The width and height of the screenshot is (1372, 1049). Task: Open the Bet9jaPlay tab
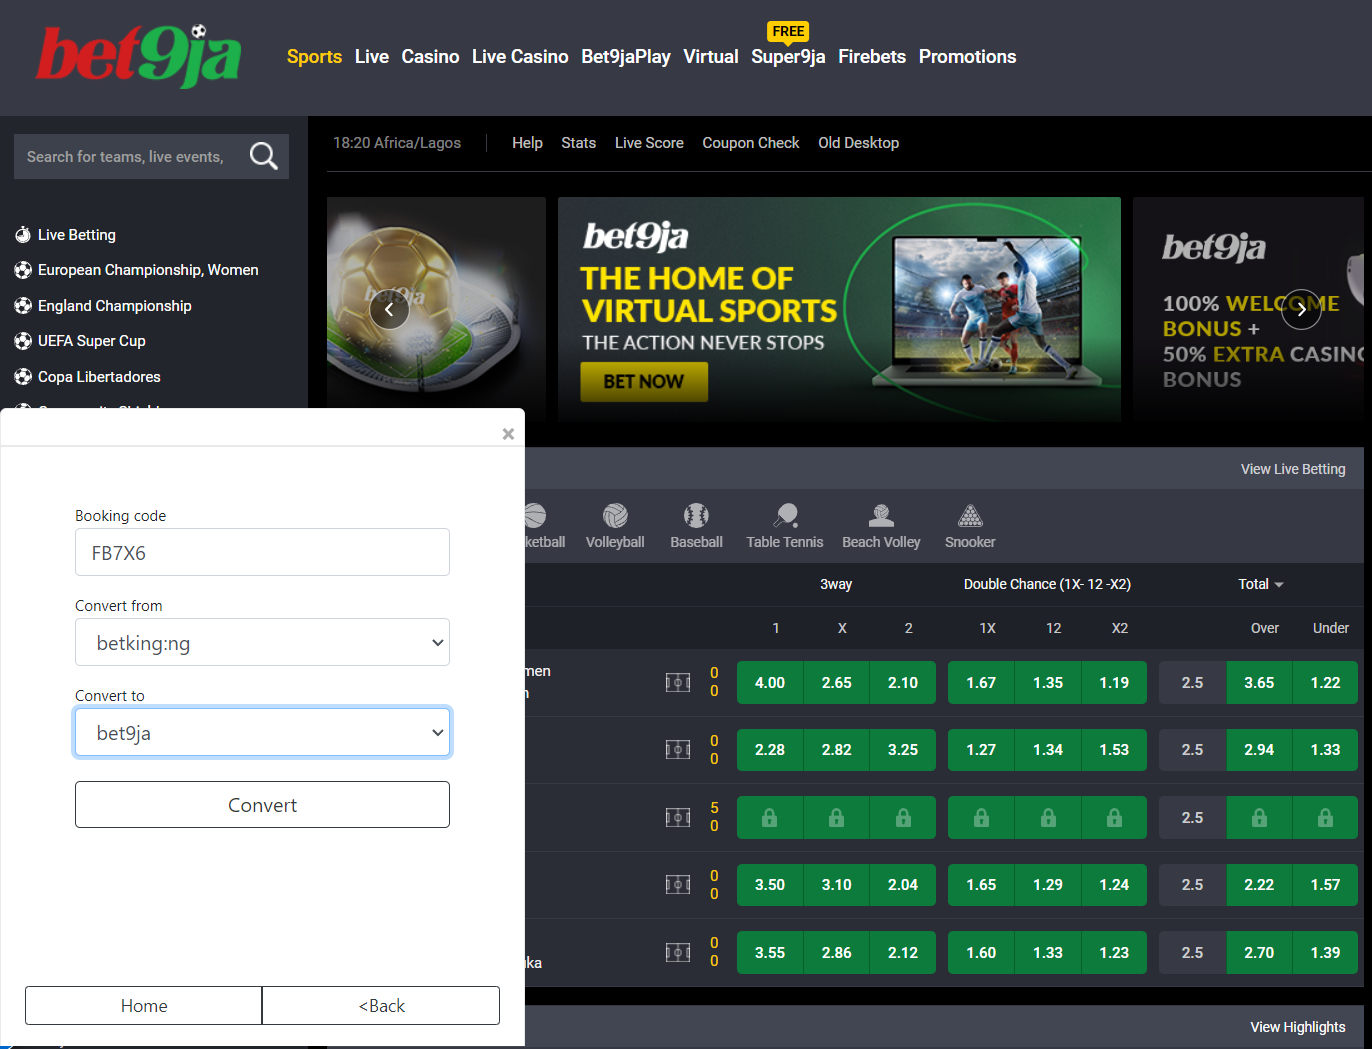(626, 57)
